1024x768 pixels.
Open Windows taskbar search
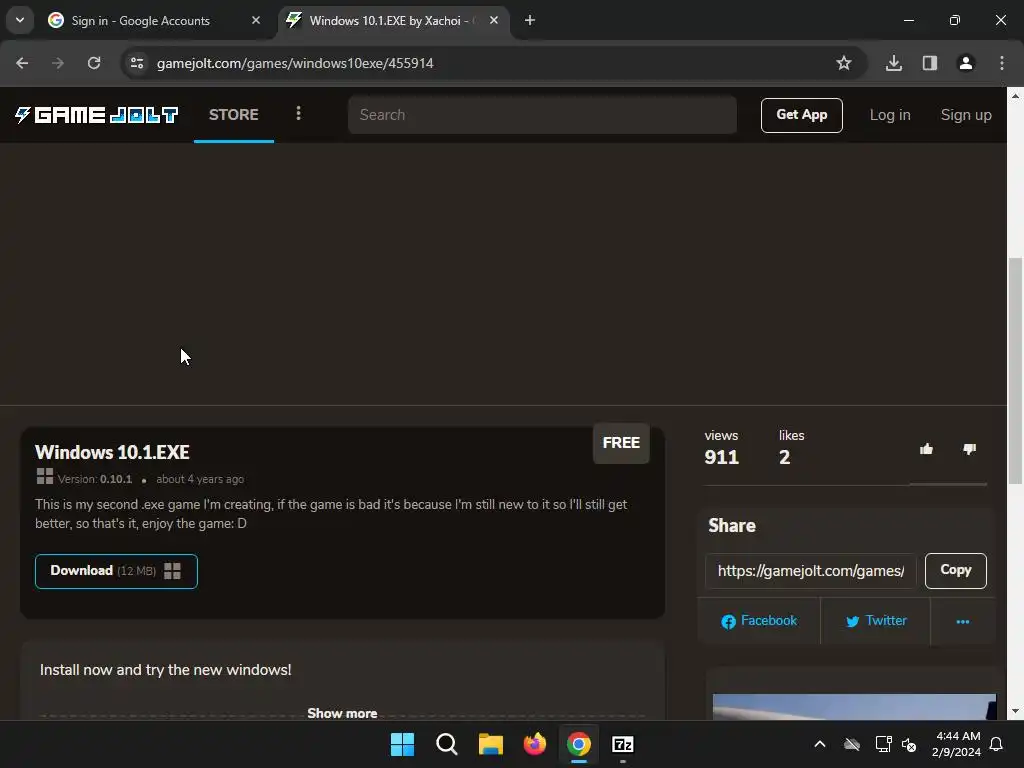(447, 744)
